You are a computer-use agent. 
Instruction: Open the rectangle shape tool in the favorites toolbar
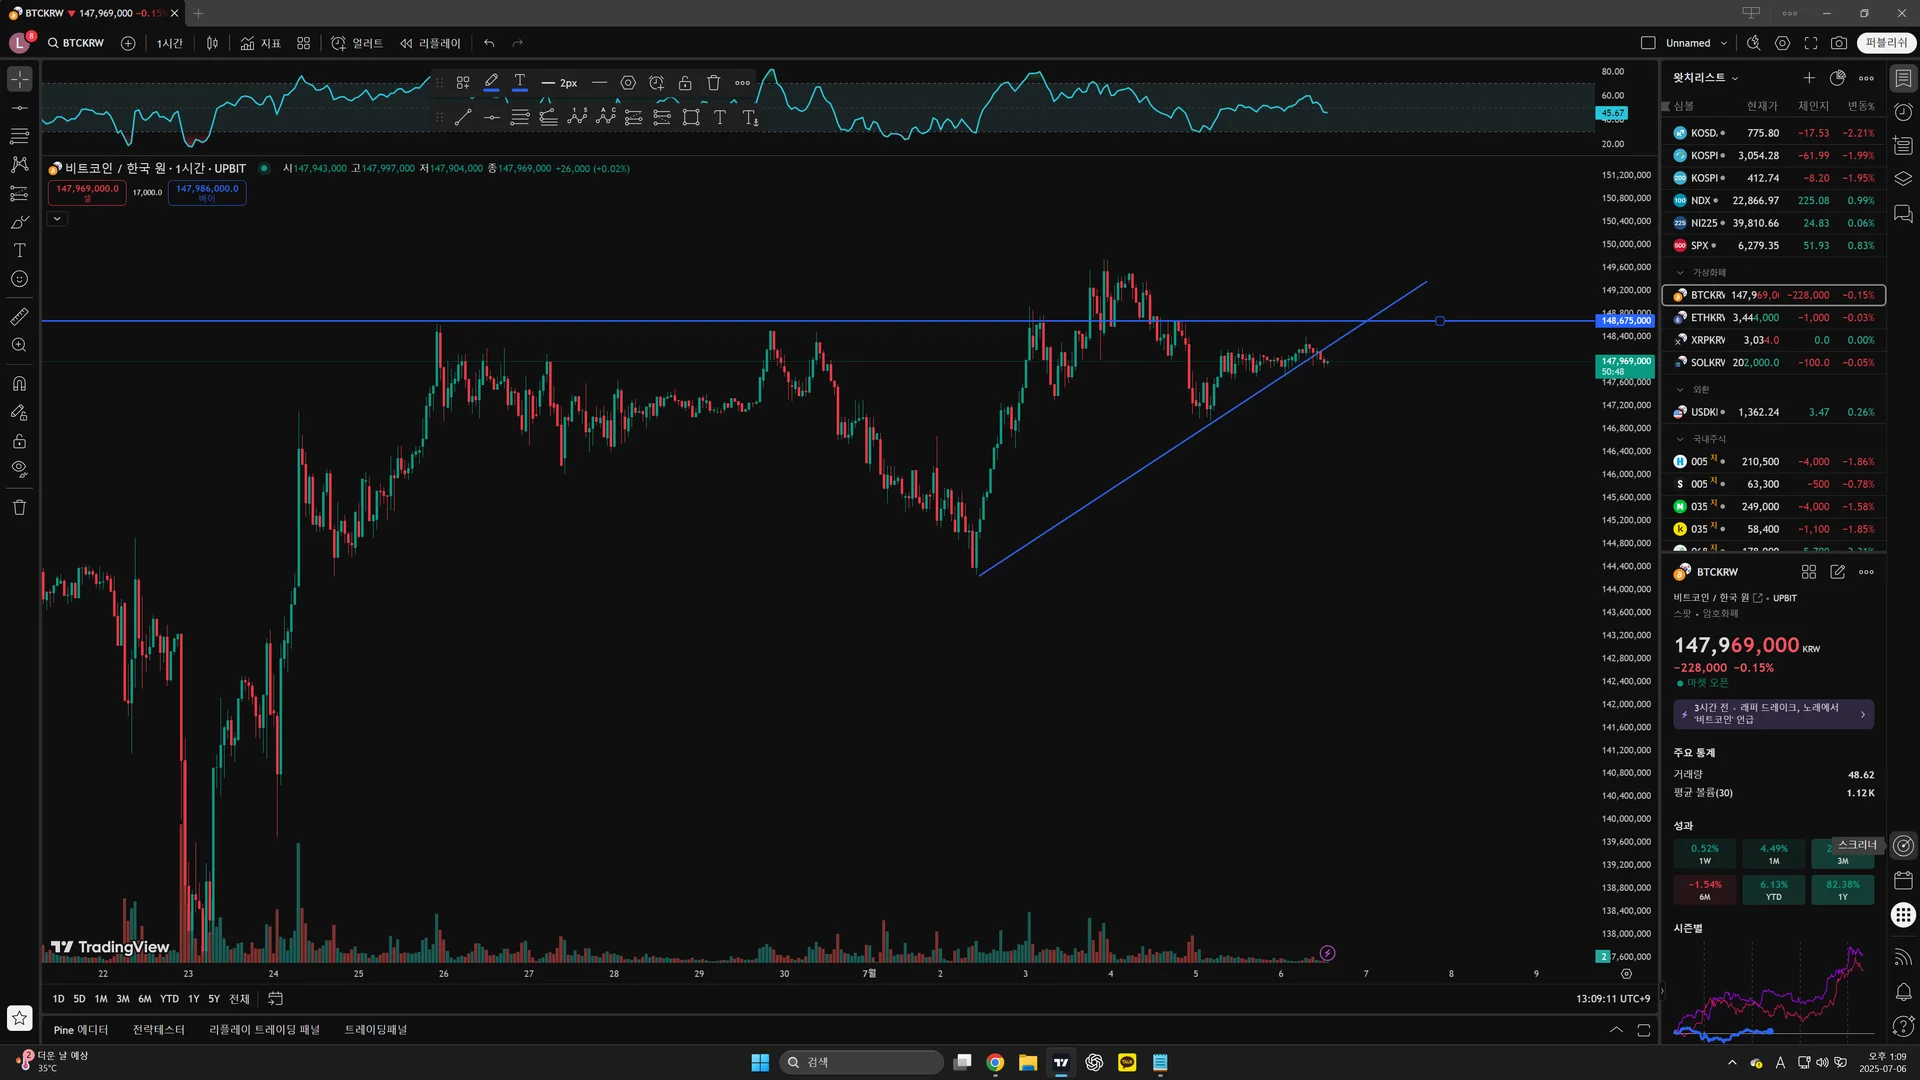(691, 118)
